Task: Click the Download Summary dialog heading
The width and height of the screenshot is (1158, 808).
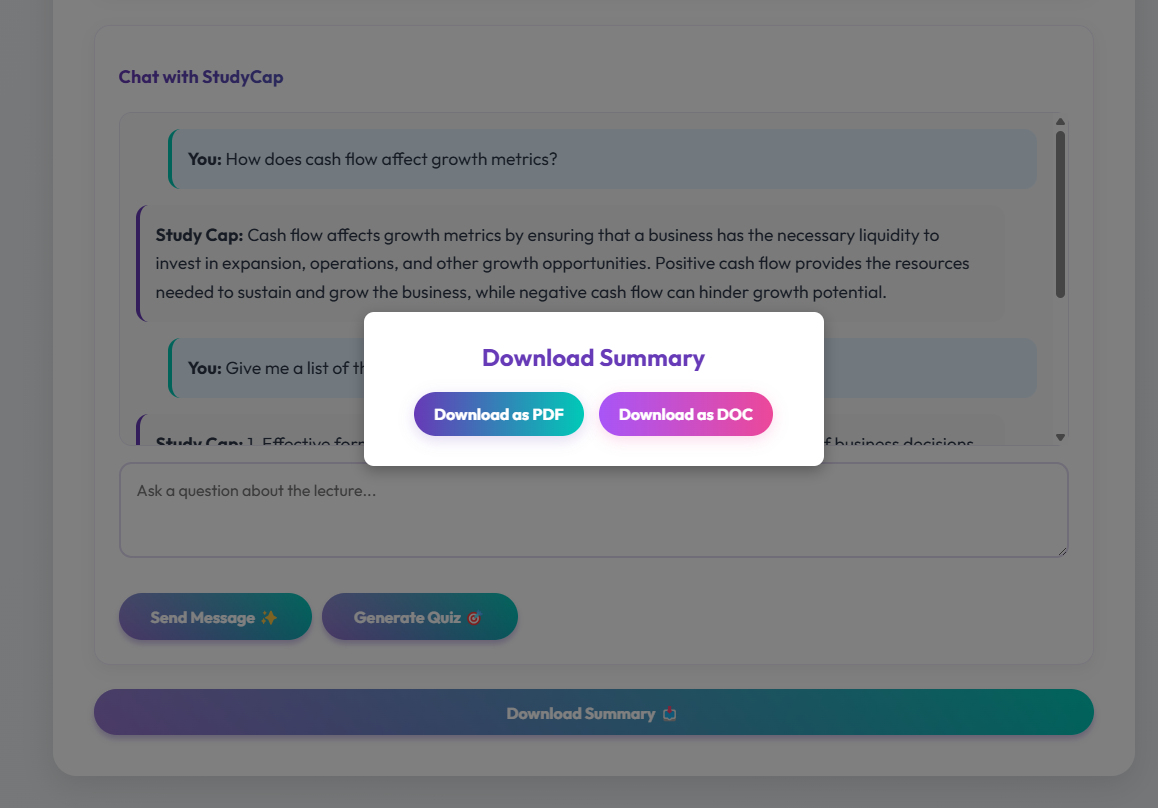Action: click(593, 358)
